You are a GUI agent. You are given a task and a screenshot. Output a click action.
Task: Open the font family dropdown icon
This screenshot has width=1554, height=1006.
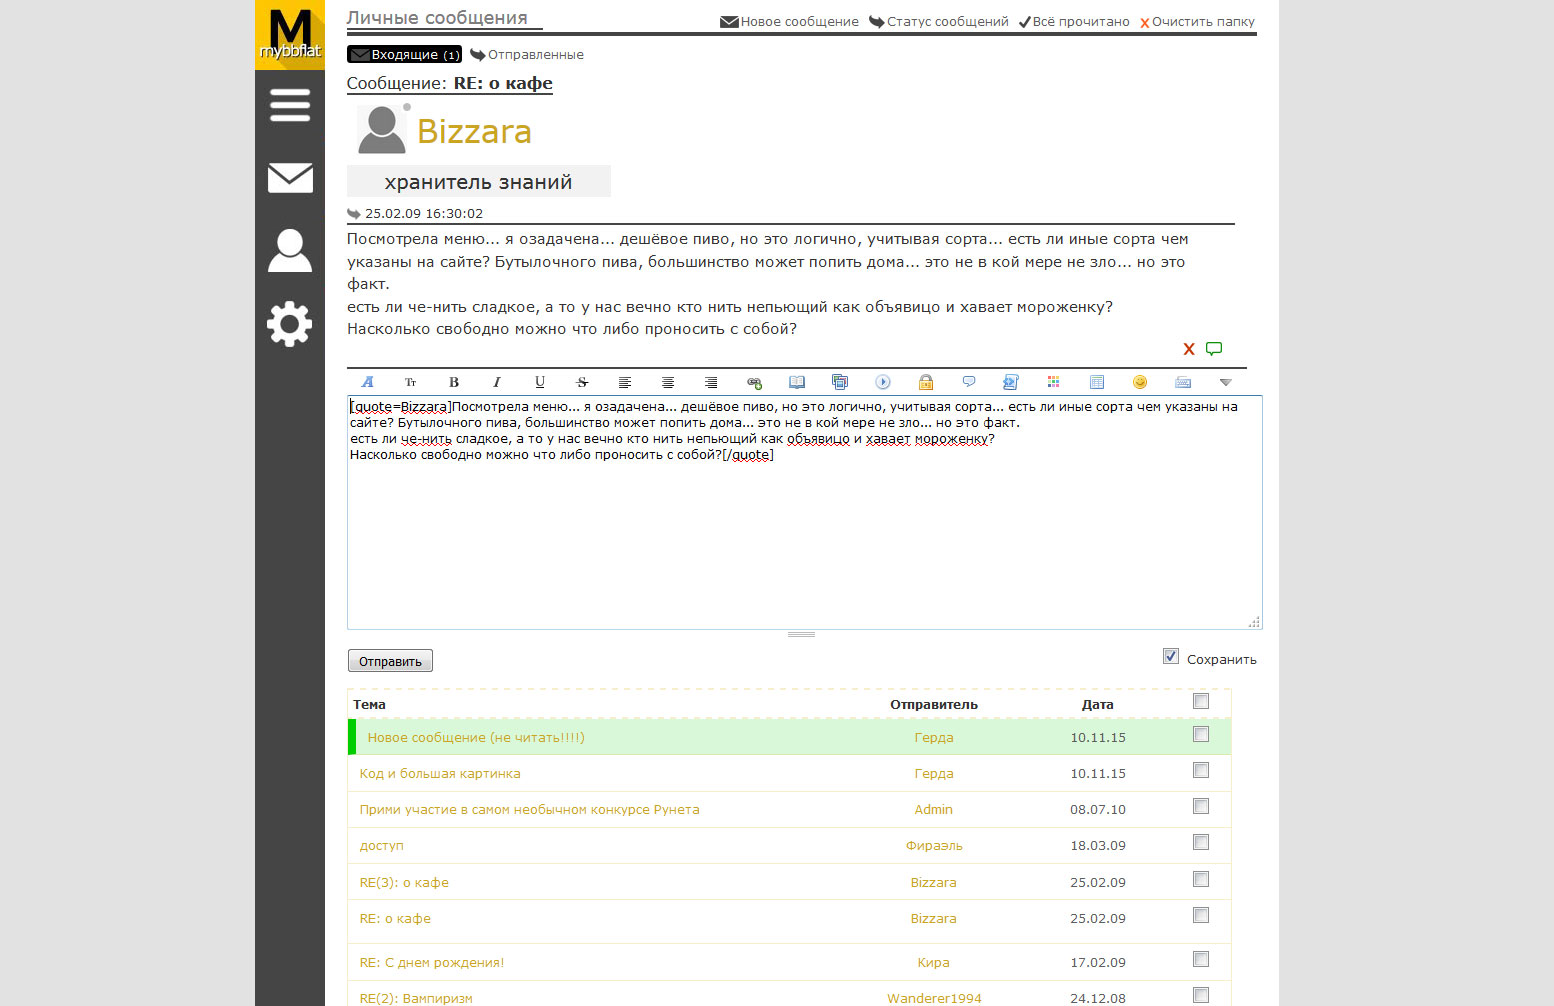[x=368, y=382]
